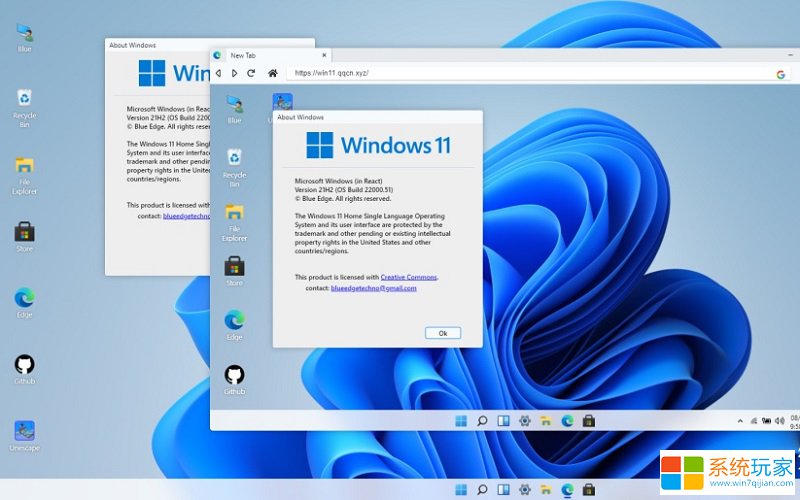Click the Google icon in address bar
The height and width of the screenshot is (500, 800).
[781, 74]
